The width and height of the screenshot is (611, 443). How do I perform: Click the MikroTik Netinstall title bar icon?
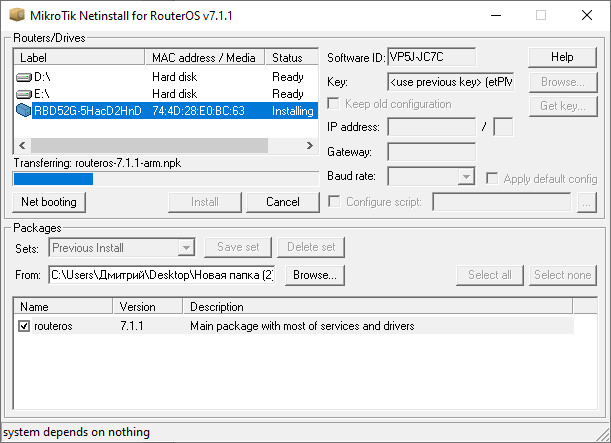13,15
